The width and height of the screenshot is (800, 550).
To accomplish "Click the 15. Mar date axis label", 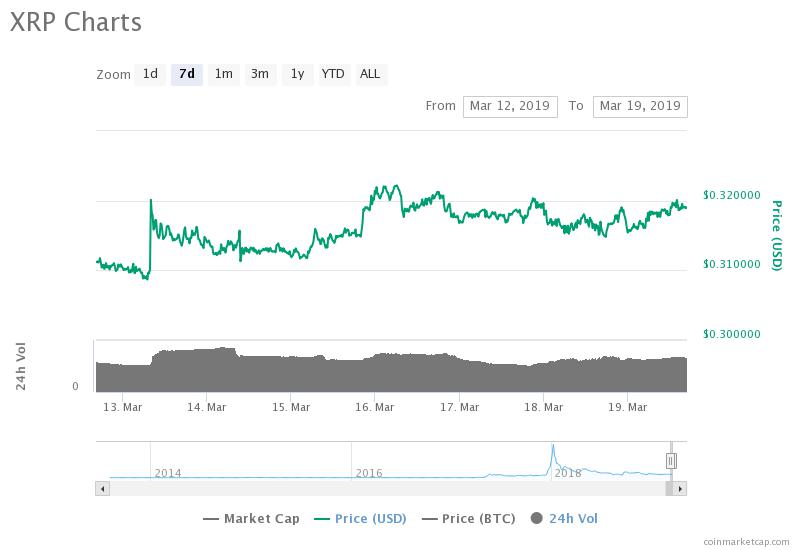I will click(x=291, y=407).
